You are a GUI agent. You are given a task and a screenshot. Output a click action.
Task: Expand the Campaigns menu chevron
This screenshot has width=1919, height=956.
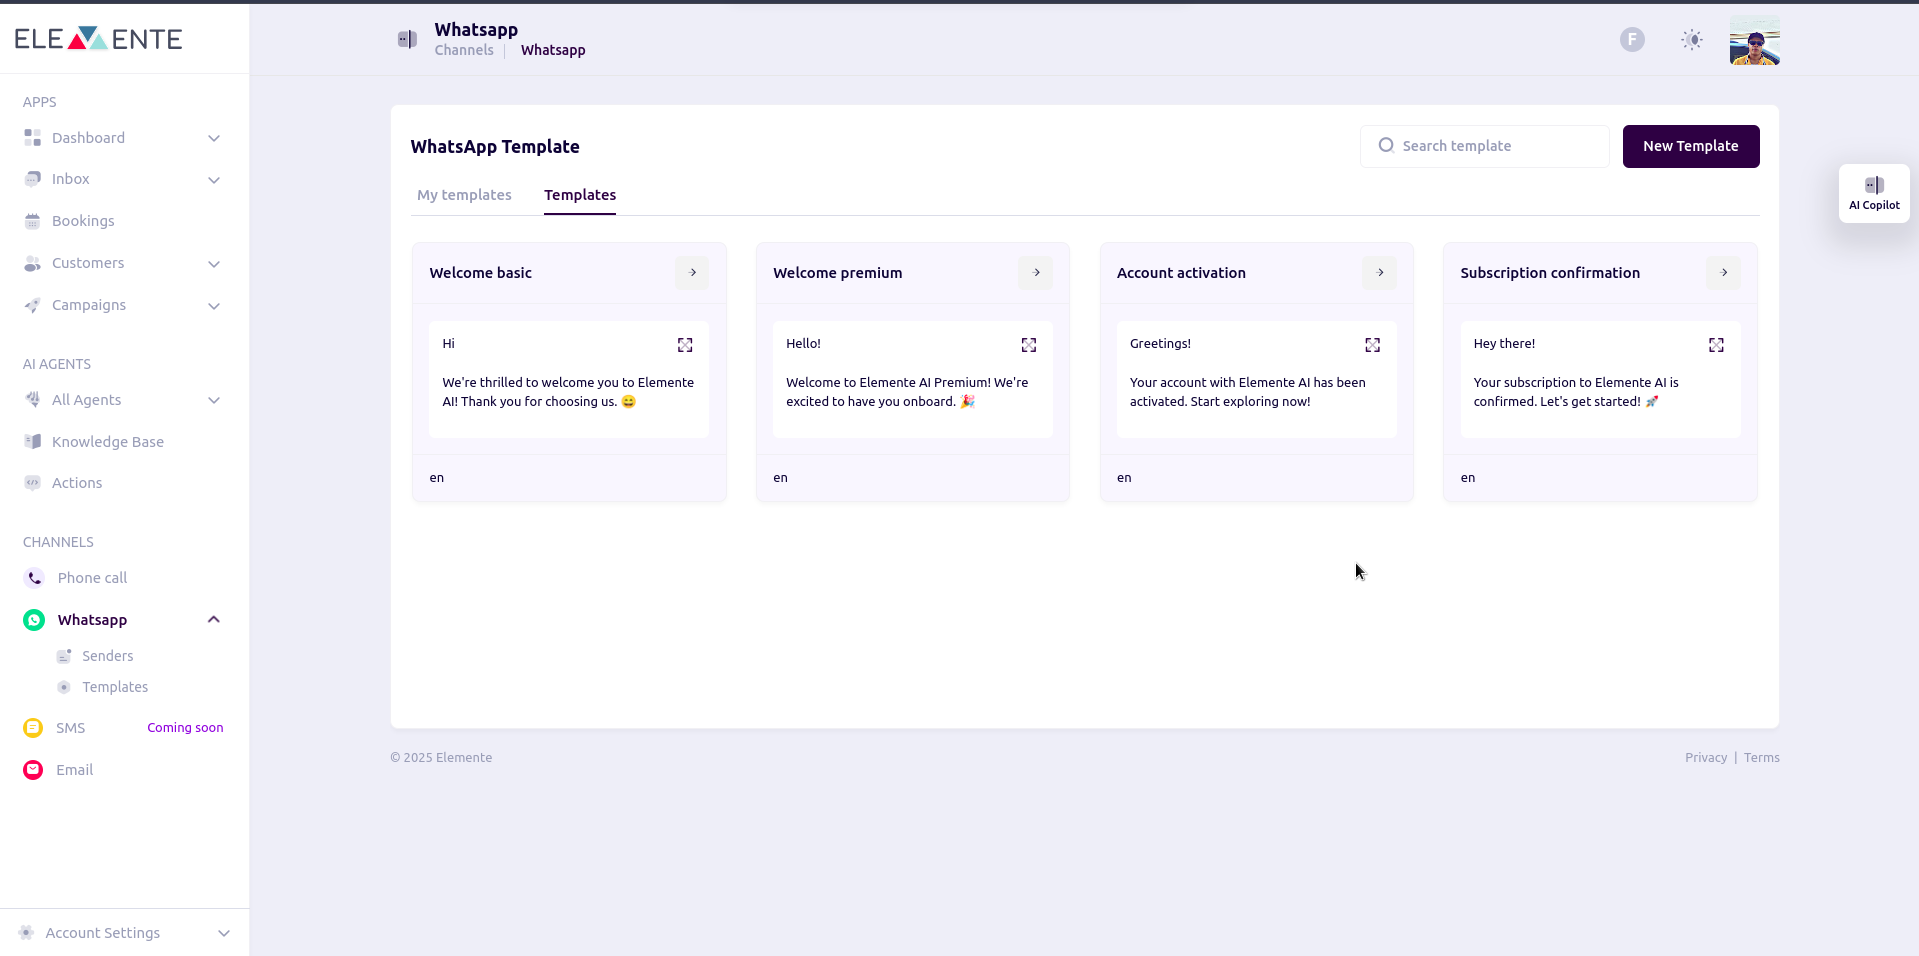click(214, 306)
